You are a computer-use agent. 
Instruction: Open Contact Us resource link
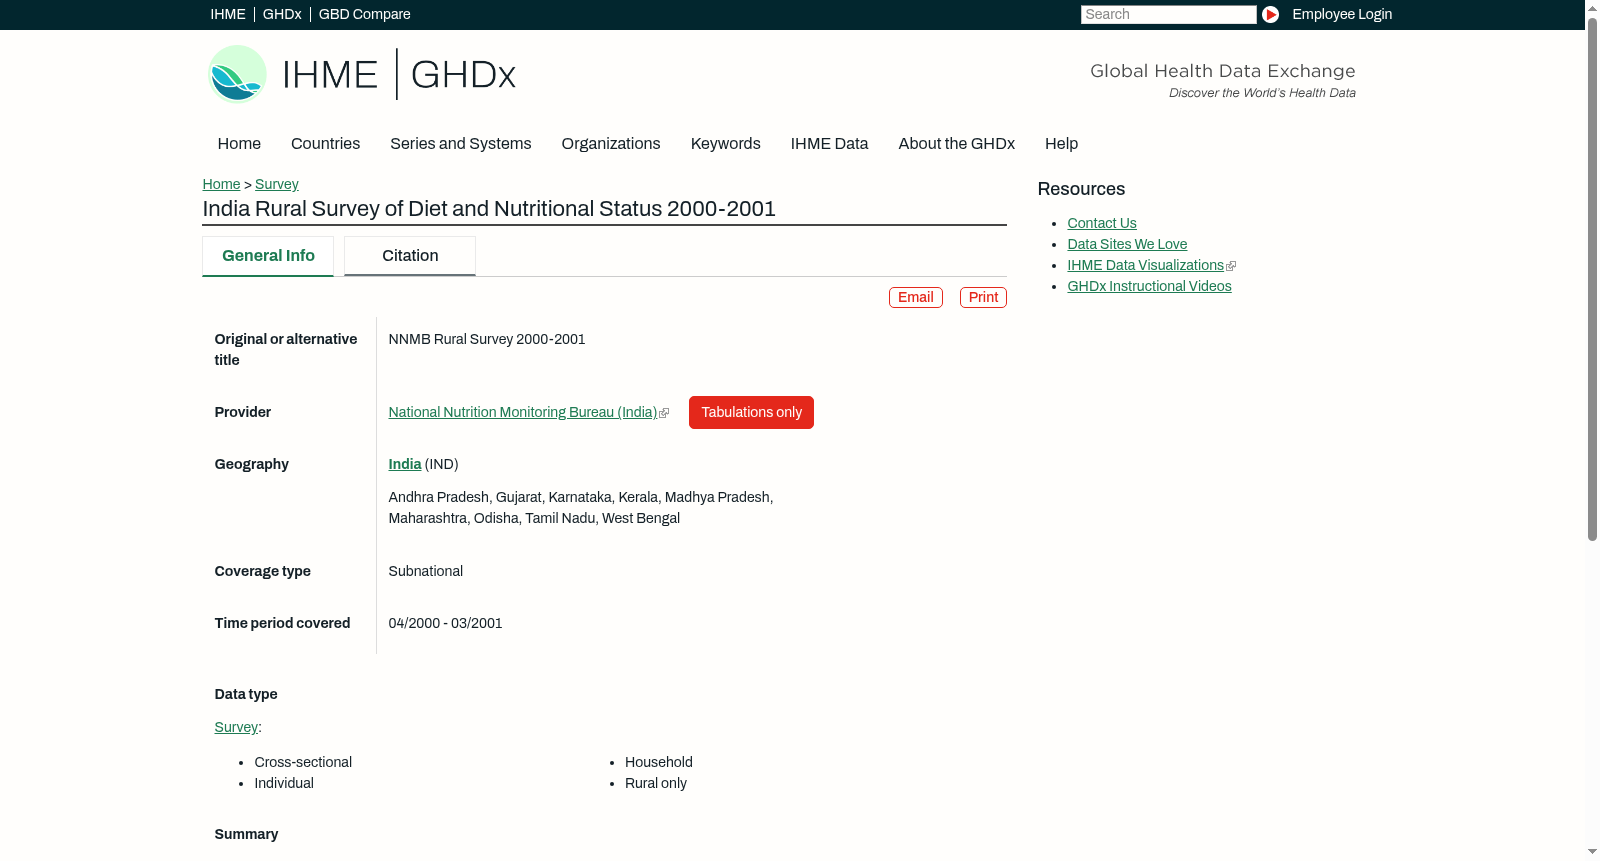[1102, 223]
